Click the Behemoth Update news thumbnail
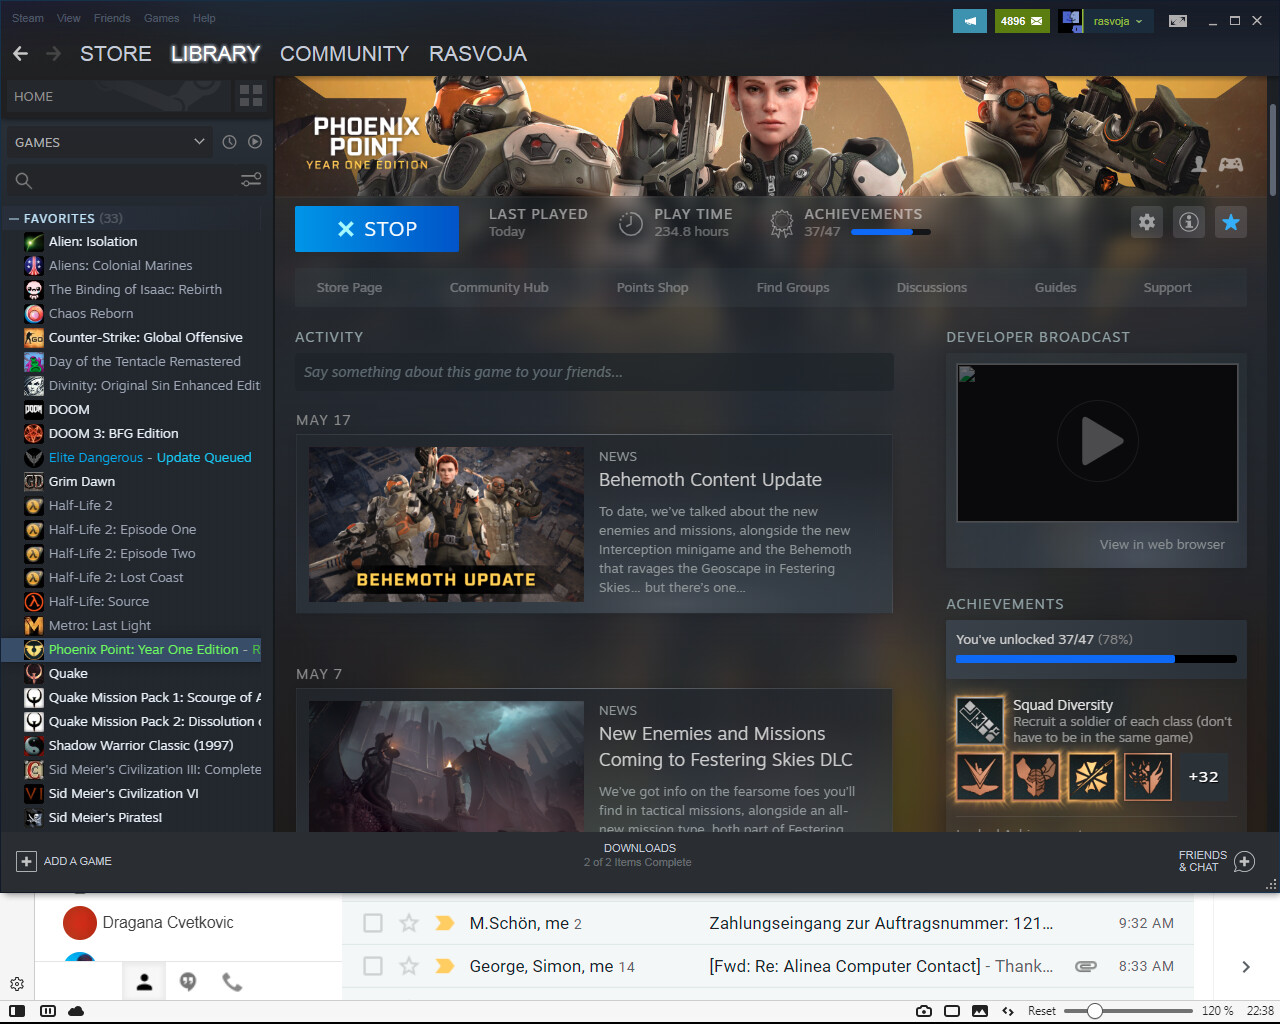 coord(446,525)
